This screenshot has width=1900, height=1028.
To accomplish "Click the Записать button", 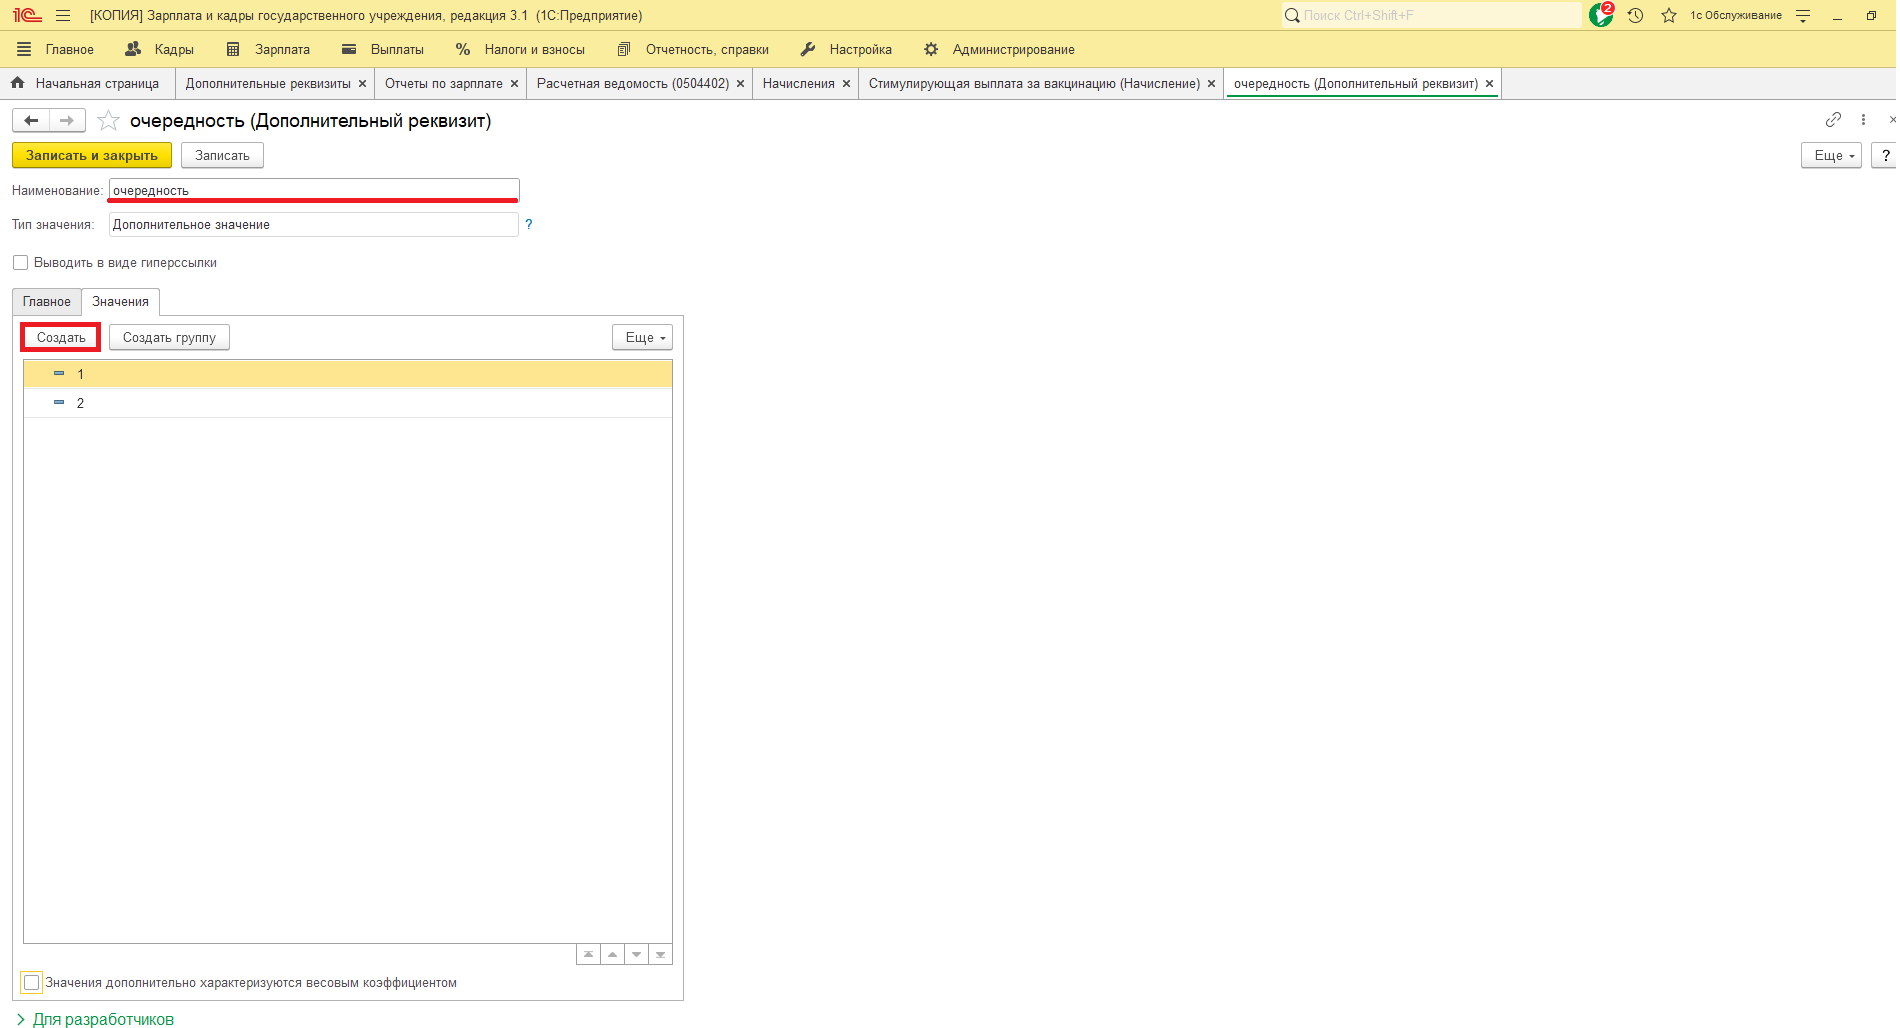I will 222,155.
